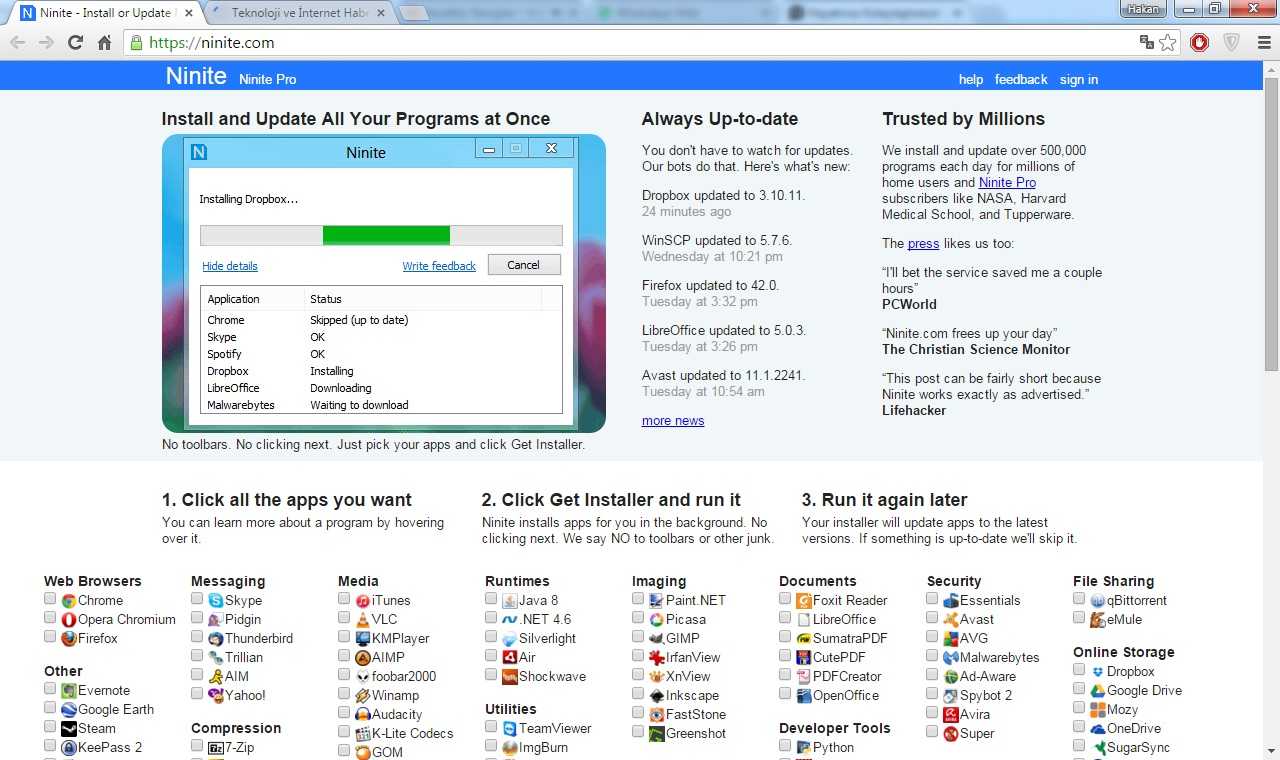The image size is (1280, 760).
Task: Switch to the Ninite browser tab
Action: tap(104, 13)
